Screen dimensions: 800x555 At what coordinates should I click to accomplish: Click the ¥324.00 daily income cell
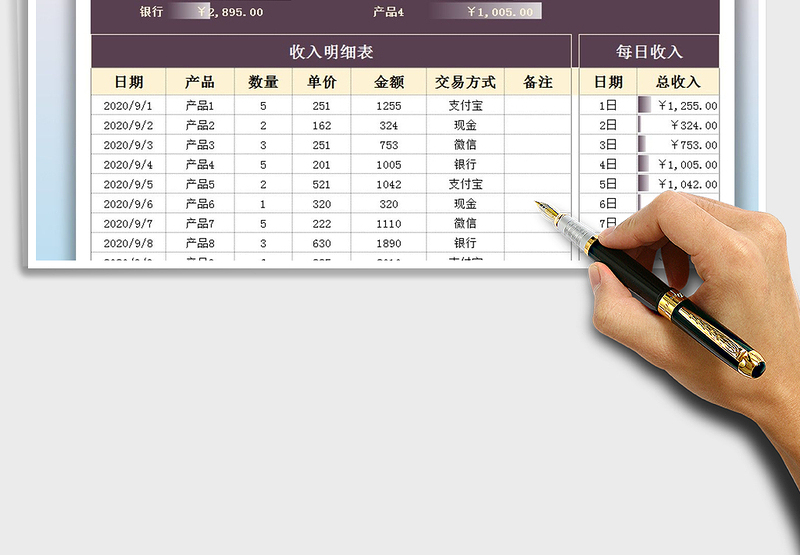pyautogui.click(x=690, y=126)
